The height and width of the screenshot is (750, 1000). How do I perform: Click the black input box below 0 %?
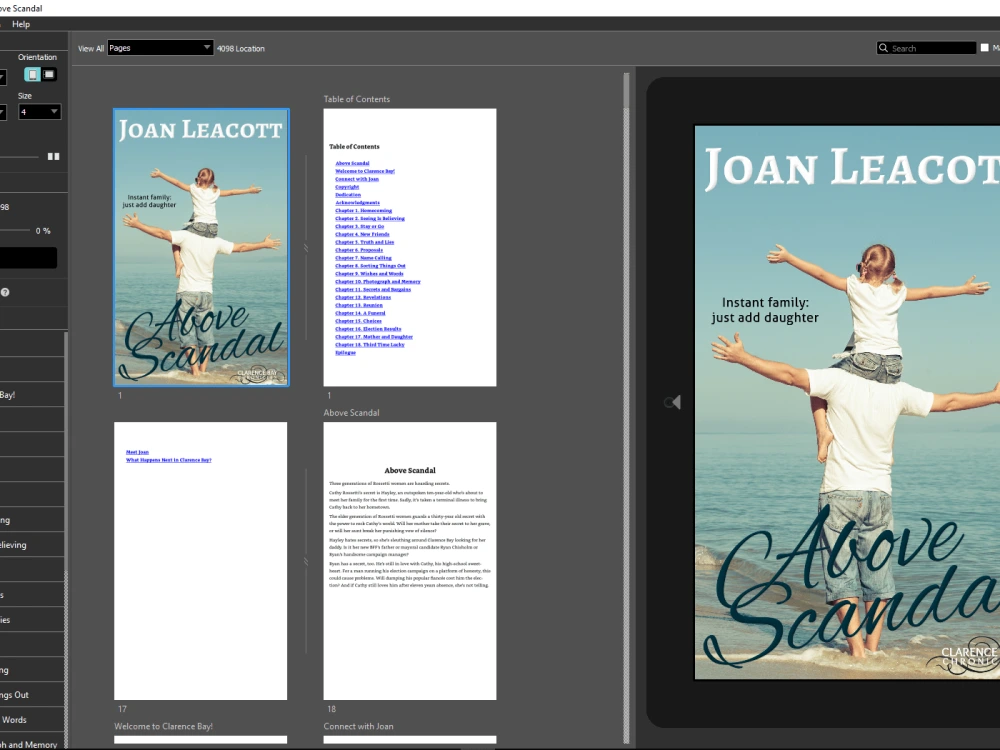coord(28,258)
